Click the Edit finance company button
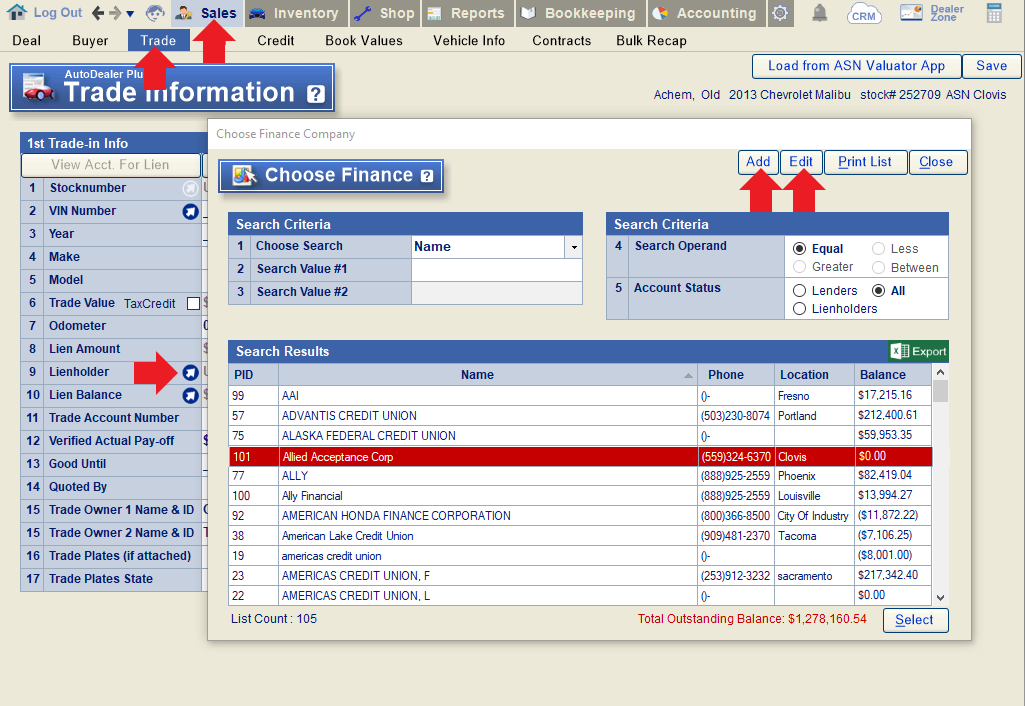 [x=801, y=161]
